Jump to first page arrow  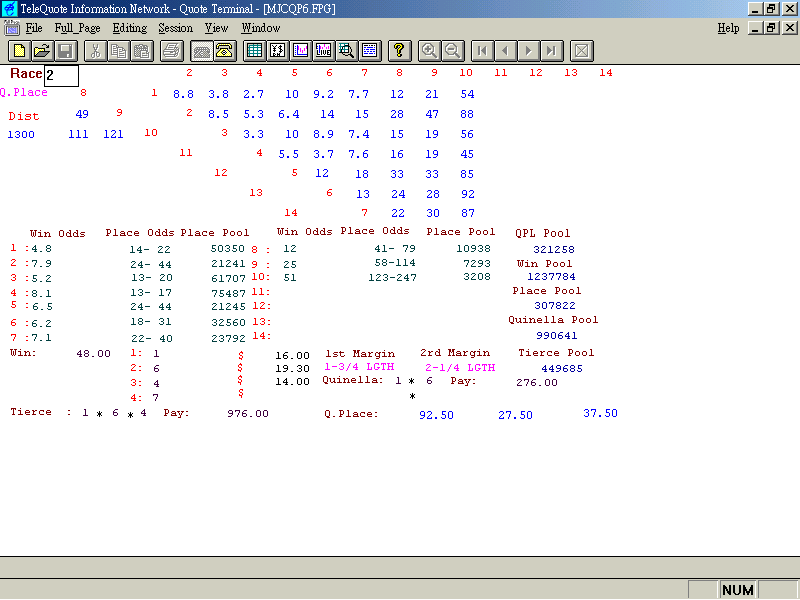pos(482,51)
